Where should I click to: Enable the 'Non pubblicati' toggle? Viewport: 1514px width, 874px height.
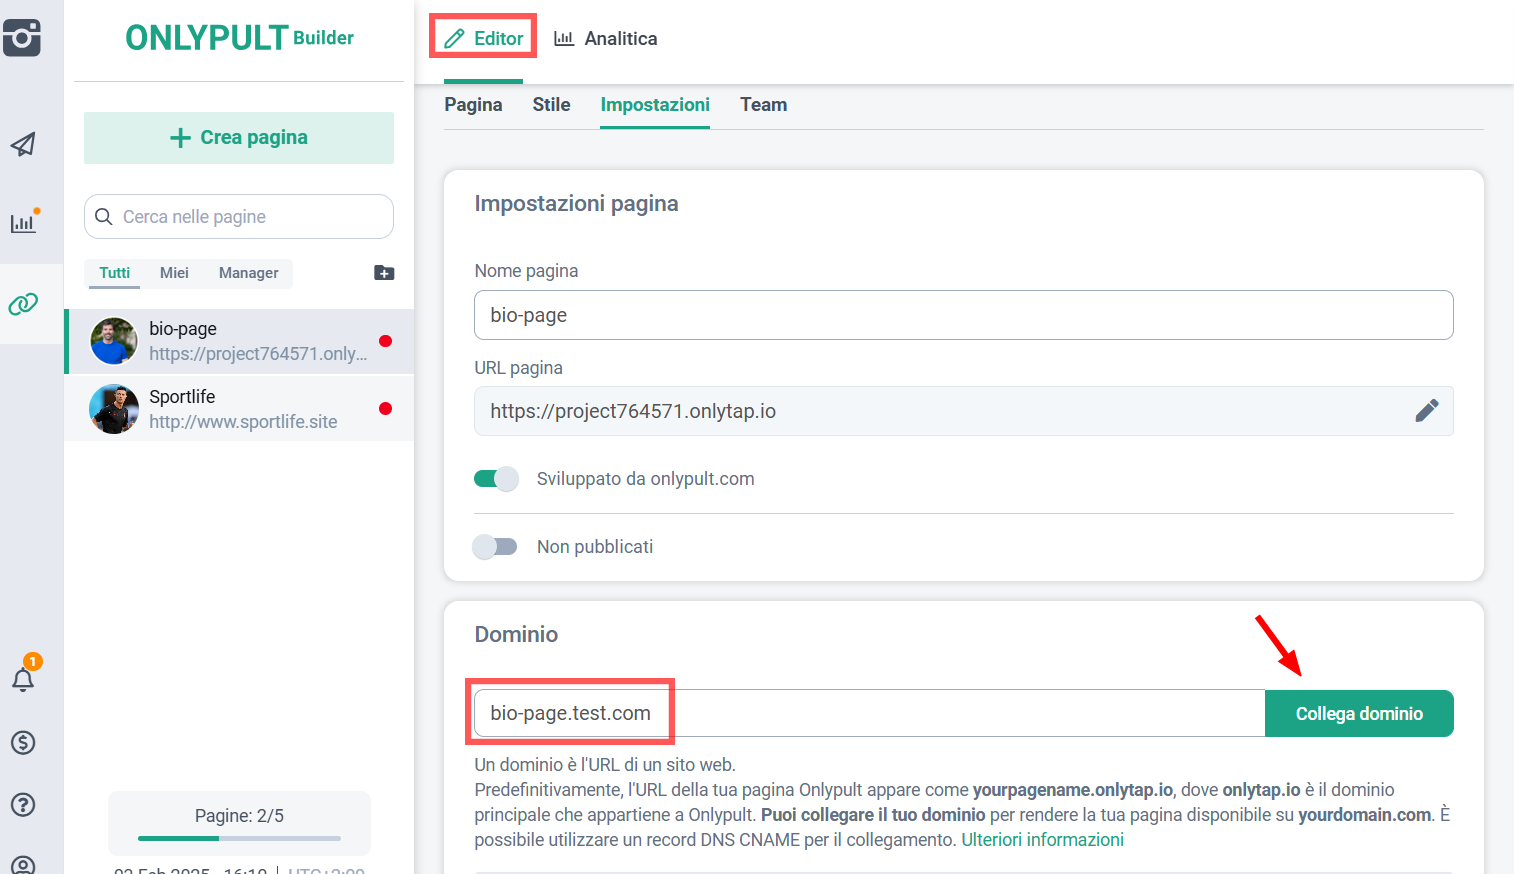coord(496,547)
